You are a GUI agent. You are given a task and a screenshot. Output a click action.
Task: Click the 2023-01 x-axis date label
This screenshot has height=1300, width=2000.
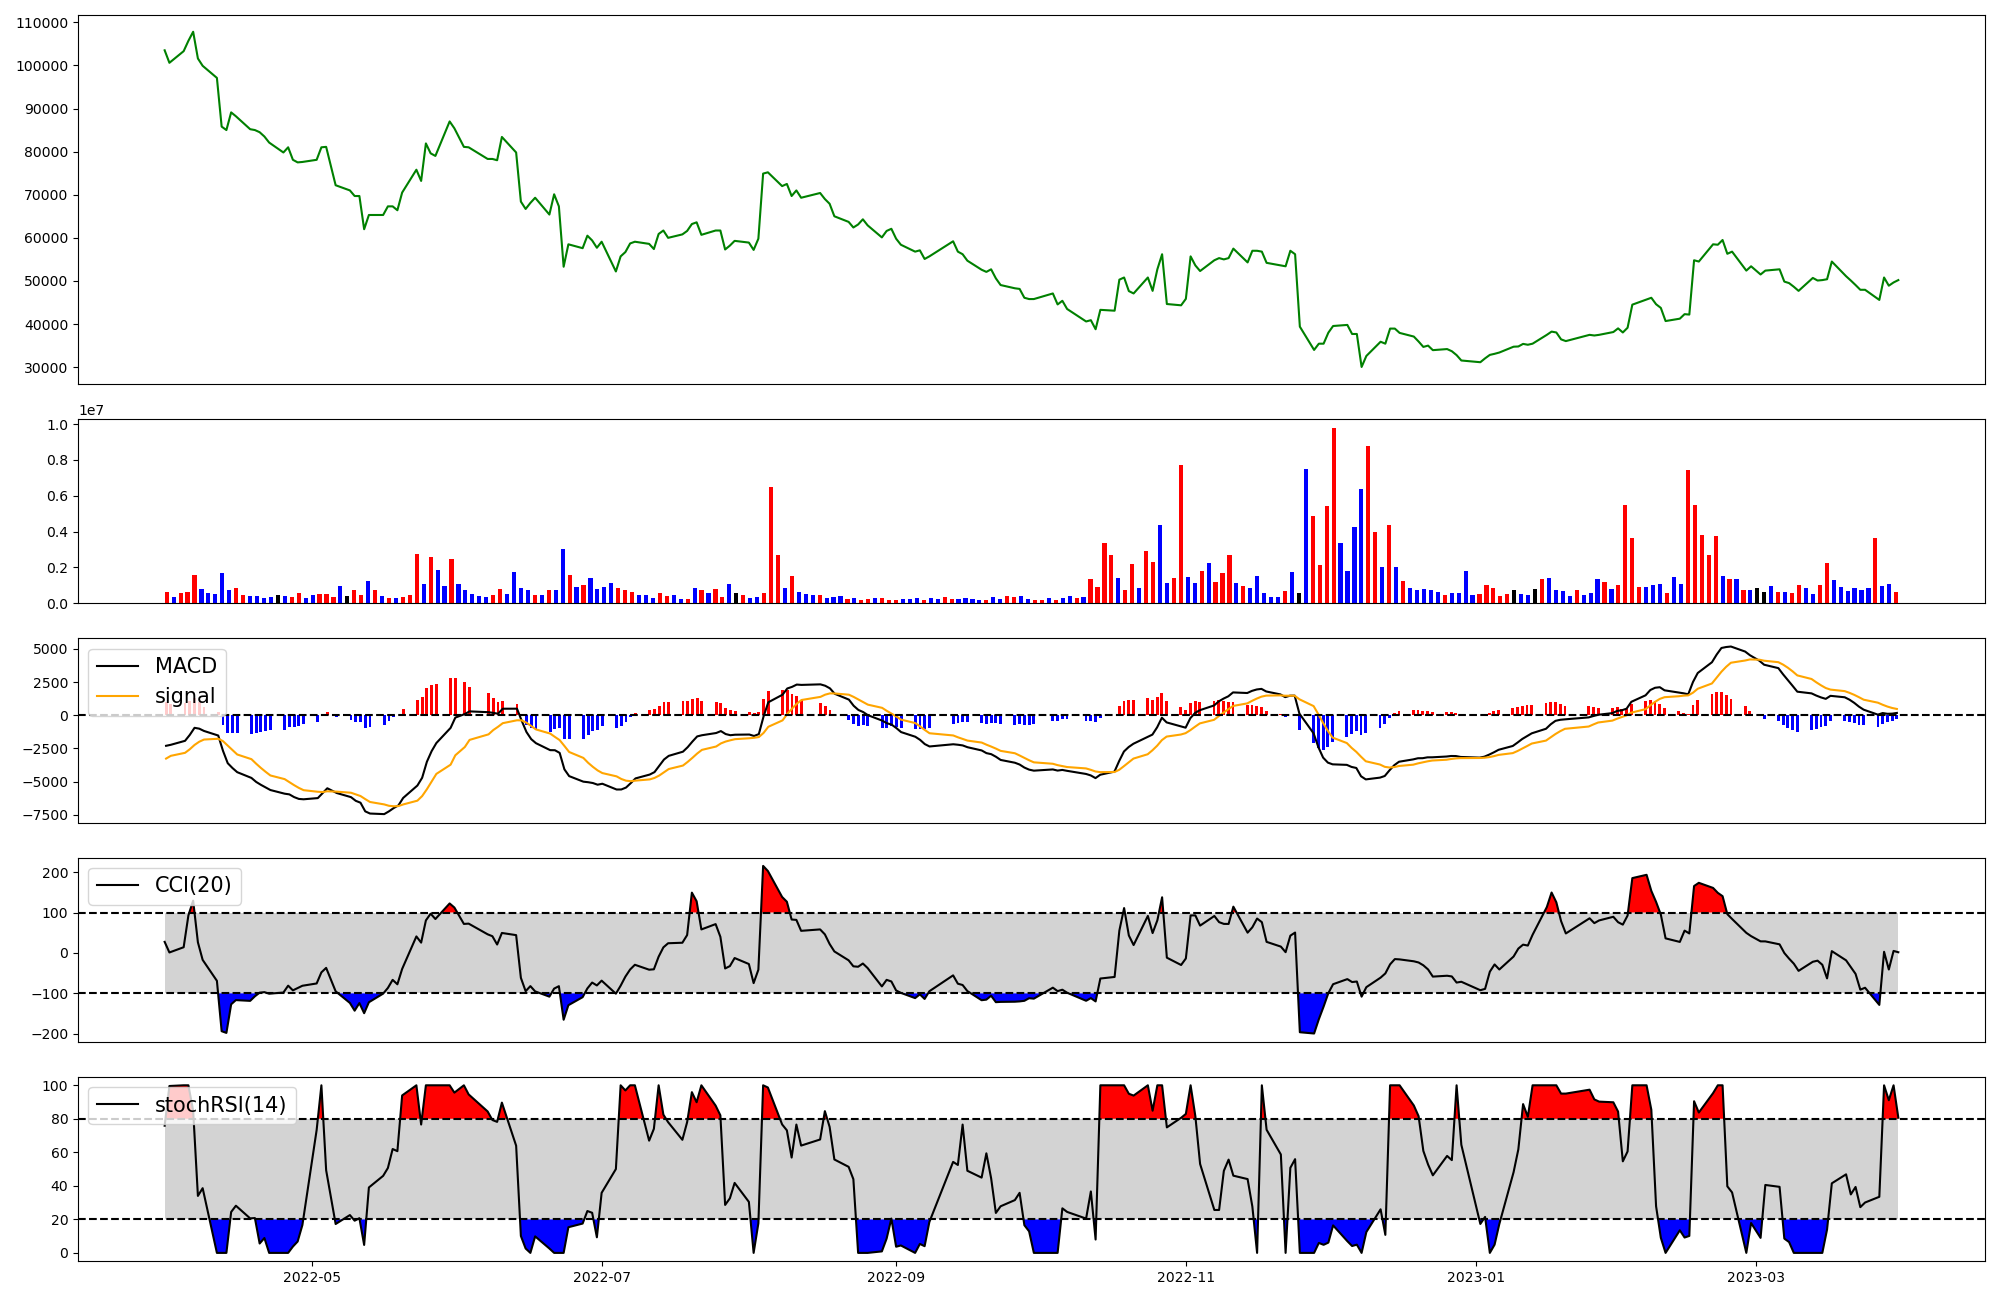click(1476, 1277)
